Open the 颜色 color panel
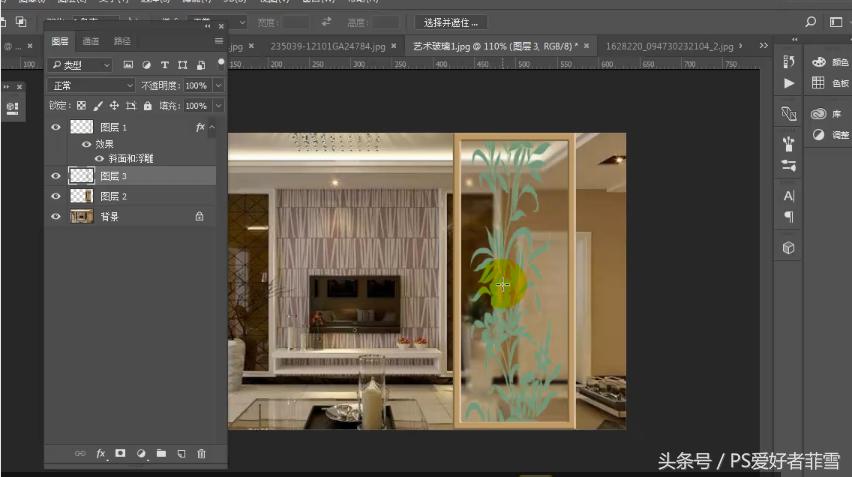The image size is (852, 477). pos(829,62)
